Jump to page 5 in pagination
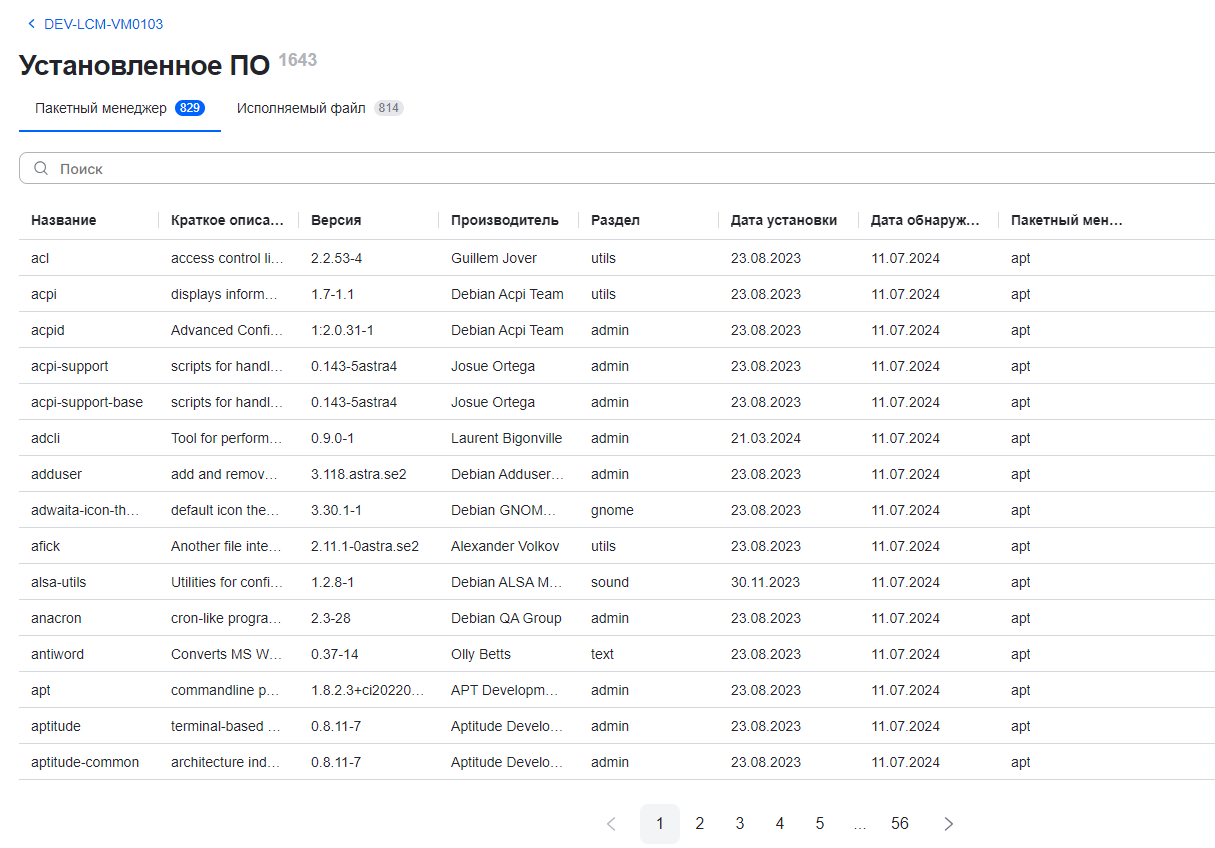The width and height of the screenshot is (1215, 848). click(820, 824)
